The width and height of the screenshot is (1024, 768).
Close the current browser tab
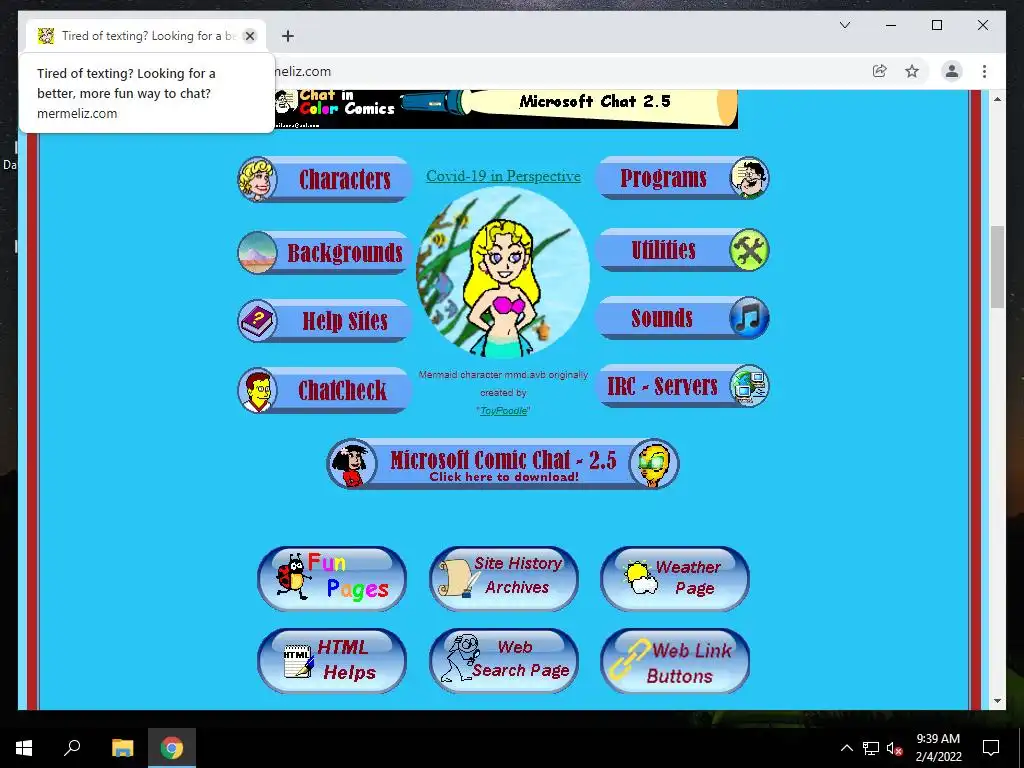click(249, 36)
